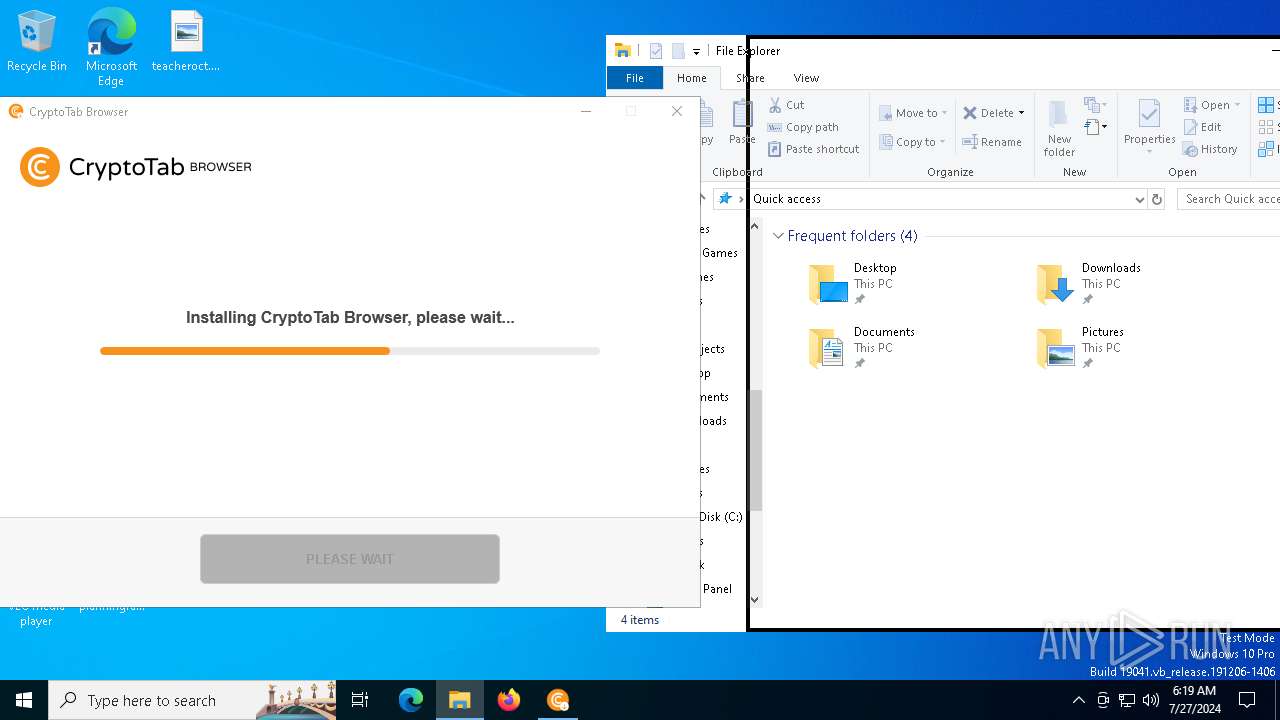This screenshot has width=1280, height=720.
Task: Click navigation pane scrollbar up arrow
Action: coord(755,228)
